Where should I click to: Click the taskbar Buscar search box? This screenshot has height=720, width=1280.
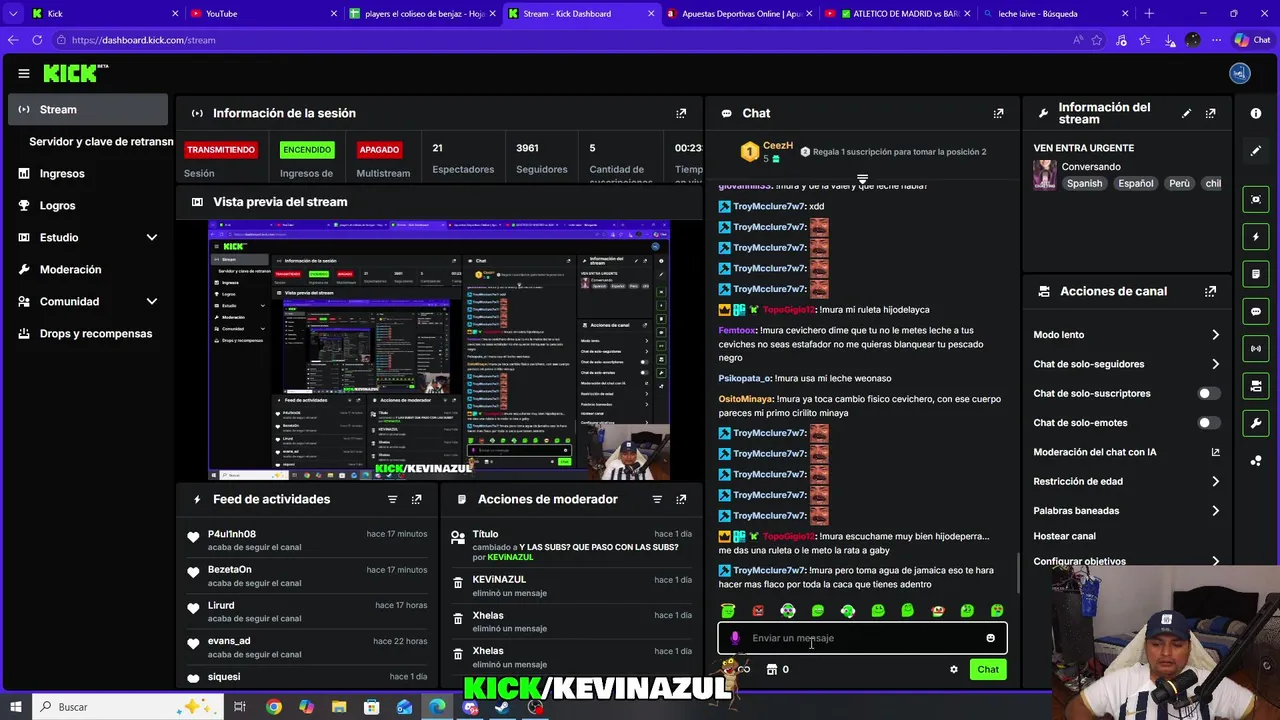(130, 707)
